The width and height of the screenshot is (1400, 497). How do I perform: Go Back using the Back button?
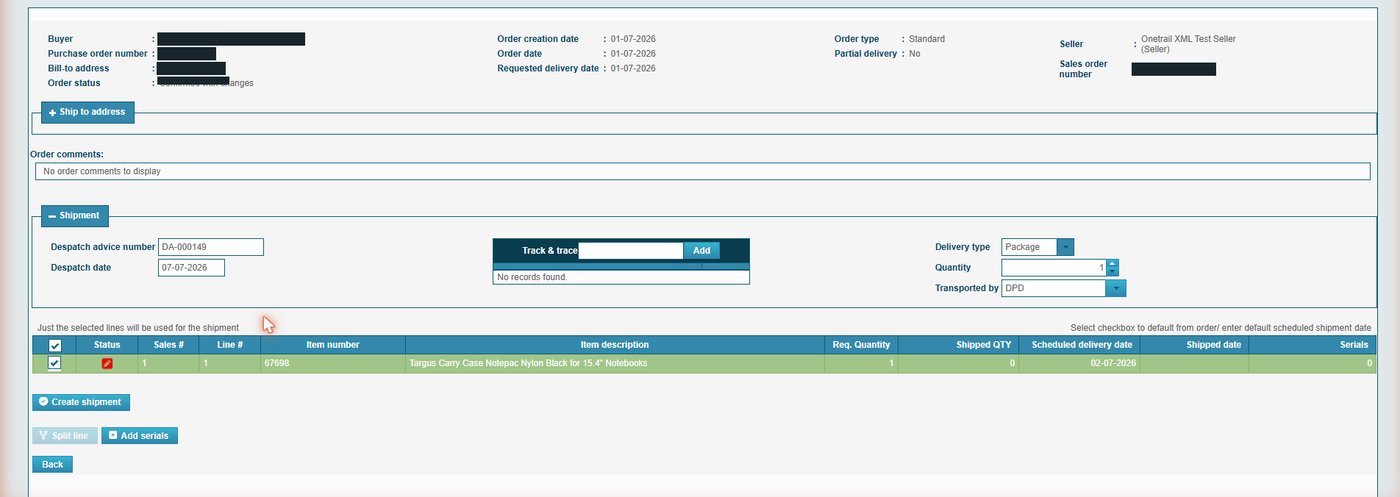[x=52, y=464]
